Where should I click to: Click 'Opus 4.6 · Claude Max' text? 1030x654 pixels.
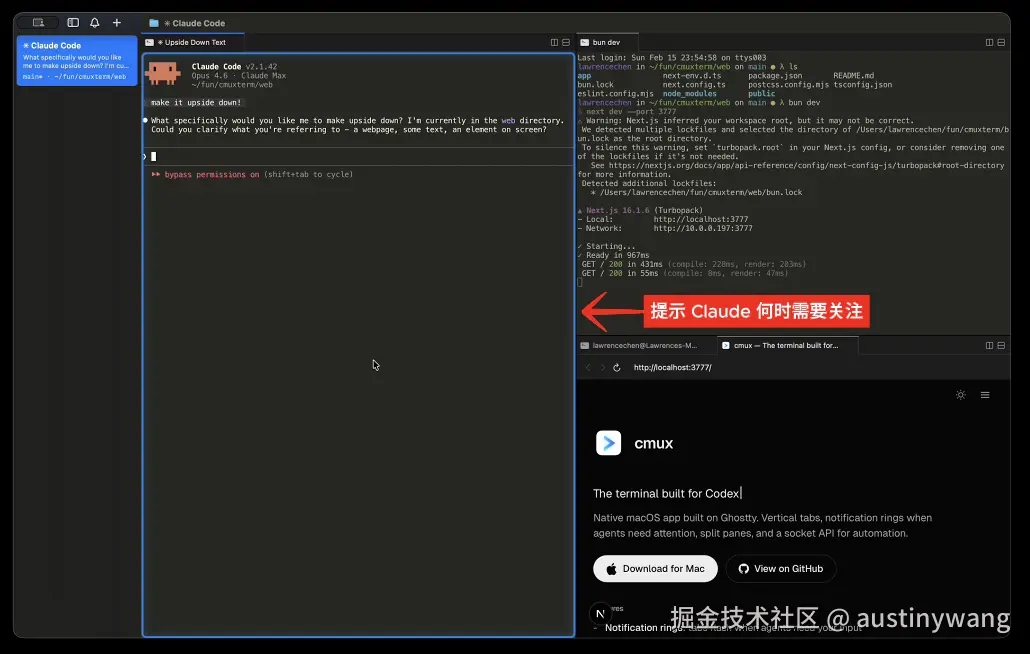(238, 76)
